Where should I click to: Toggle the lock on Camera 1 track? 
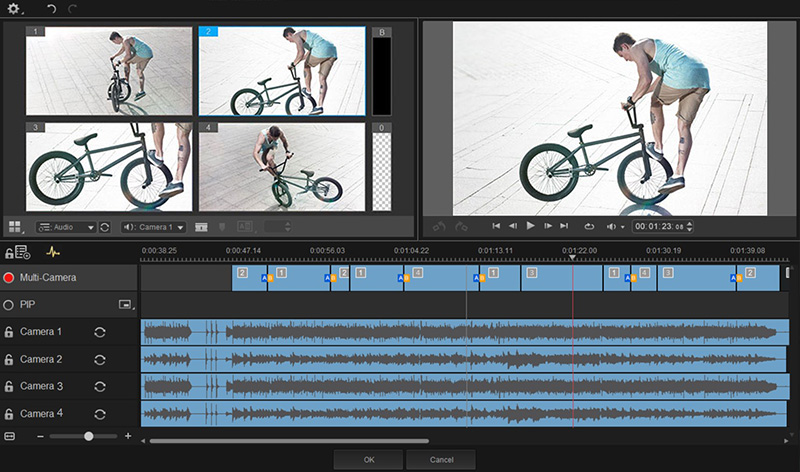9,332
